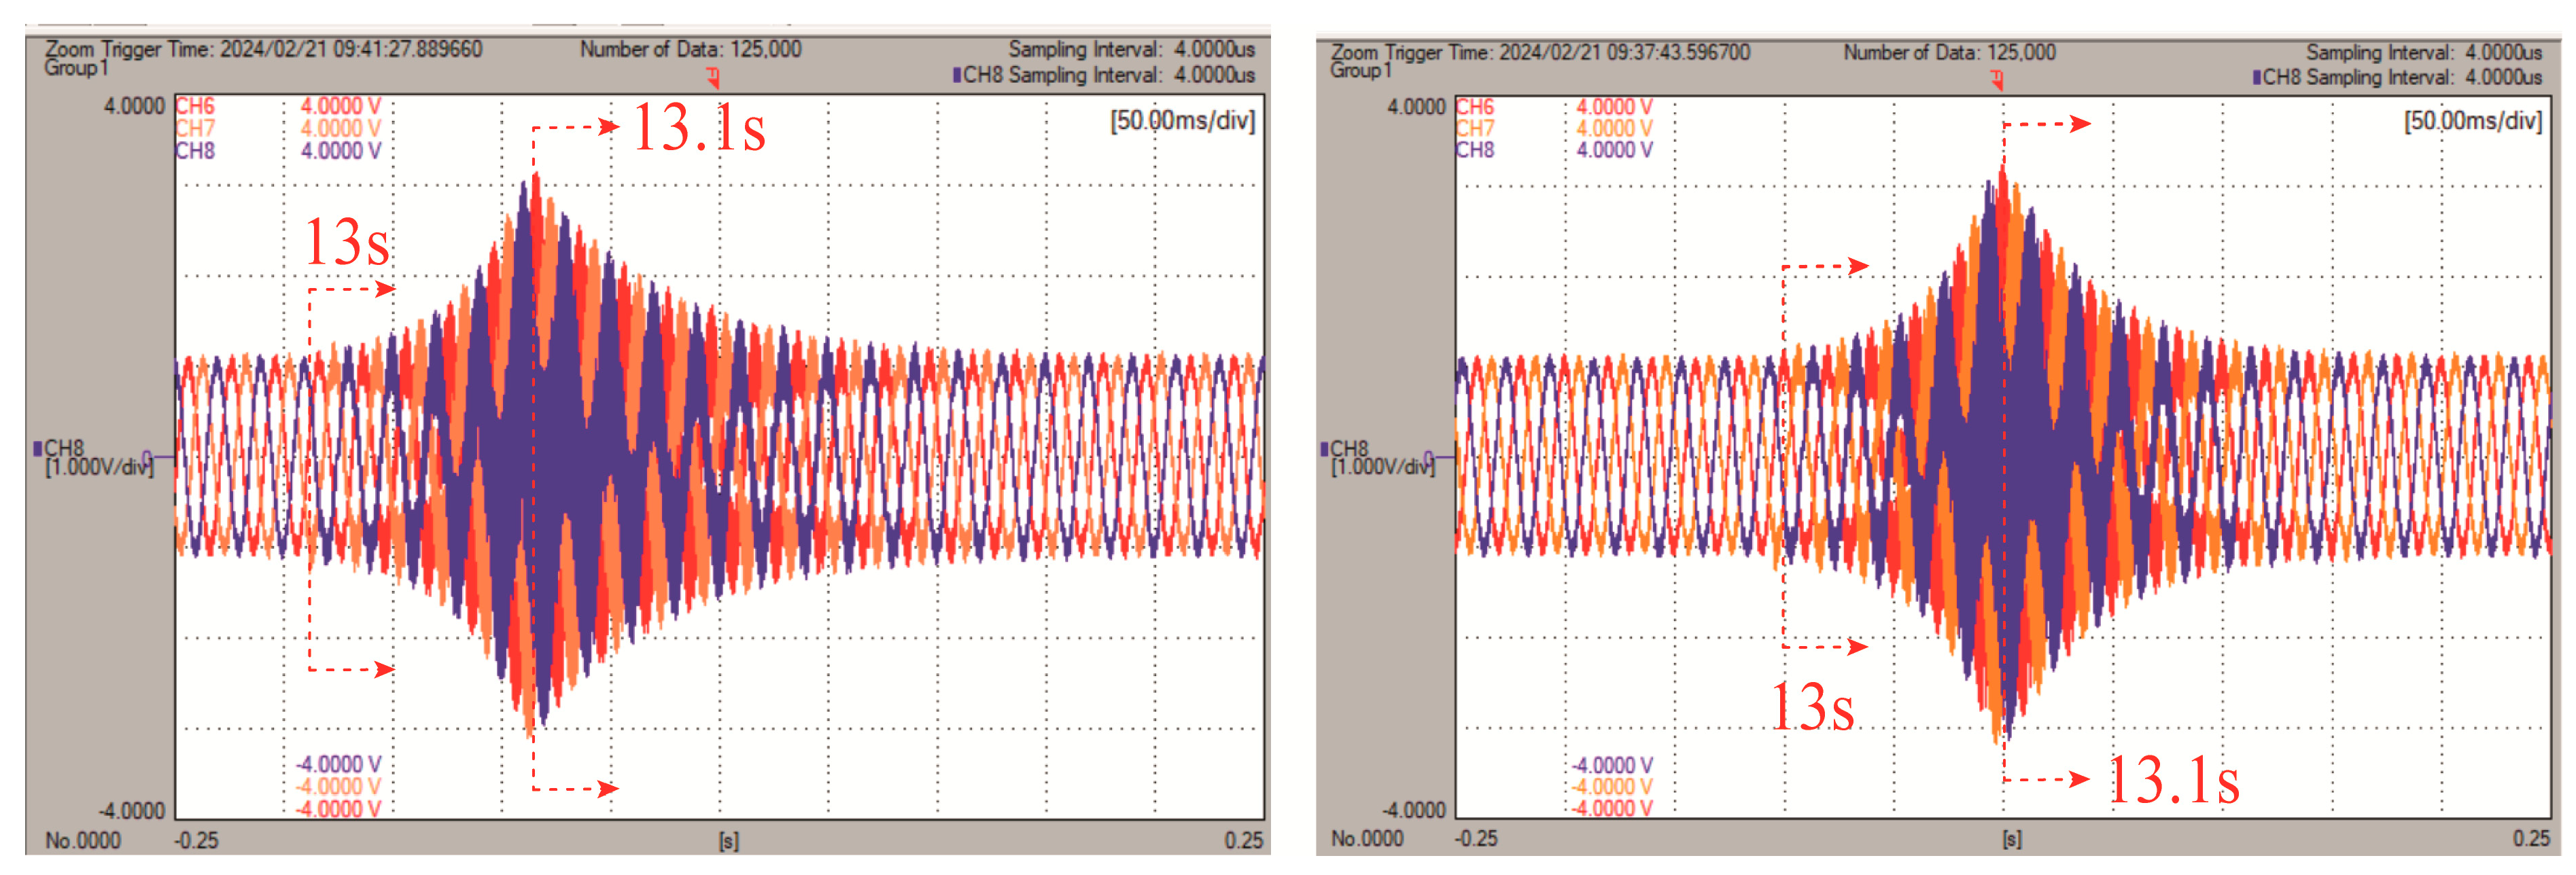Click the red trigger marker above right waveform

coord(1997,79)
